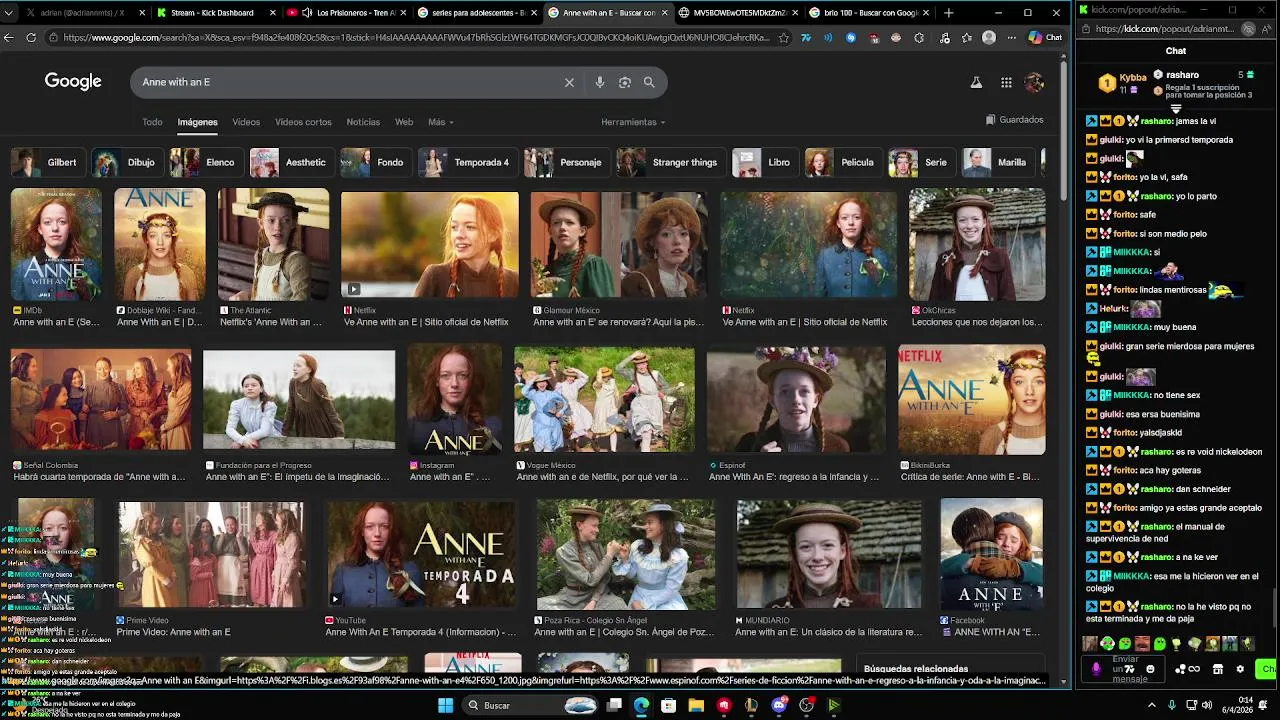This screenshot has width=1280, height=720.
Task: Send message with green Chat button
Action: coord(1267,669)
